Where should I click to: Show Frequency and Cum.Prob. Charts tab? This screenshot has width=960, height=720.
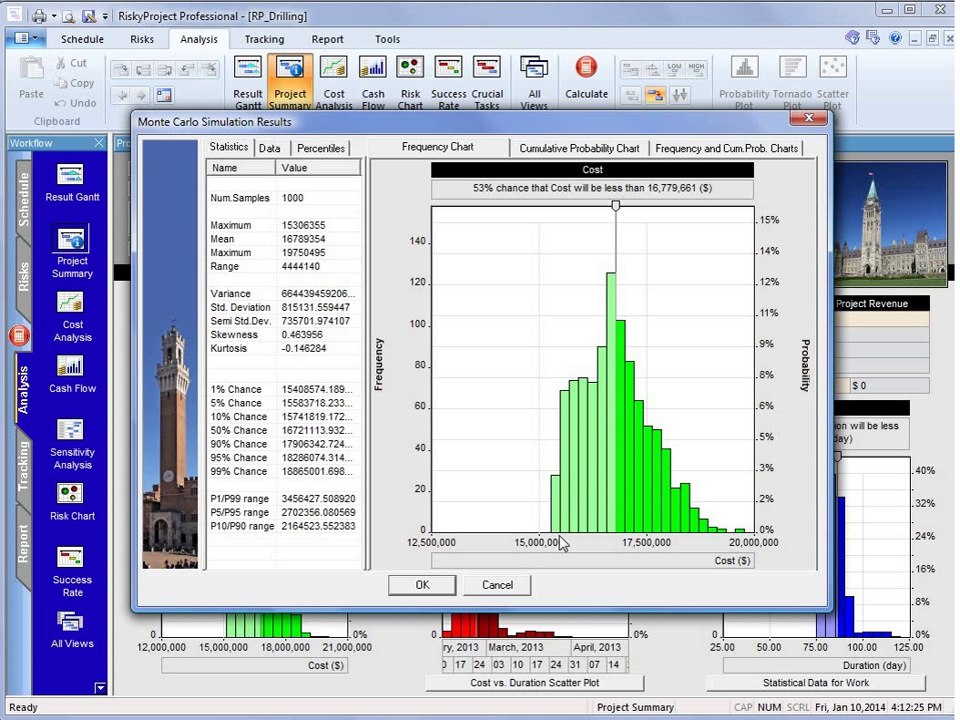tap(727, 148)
